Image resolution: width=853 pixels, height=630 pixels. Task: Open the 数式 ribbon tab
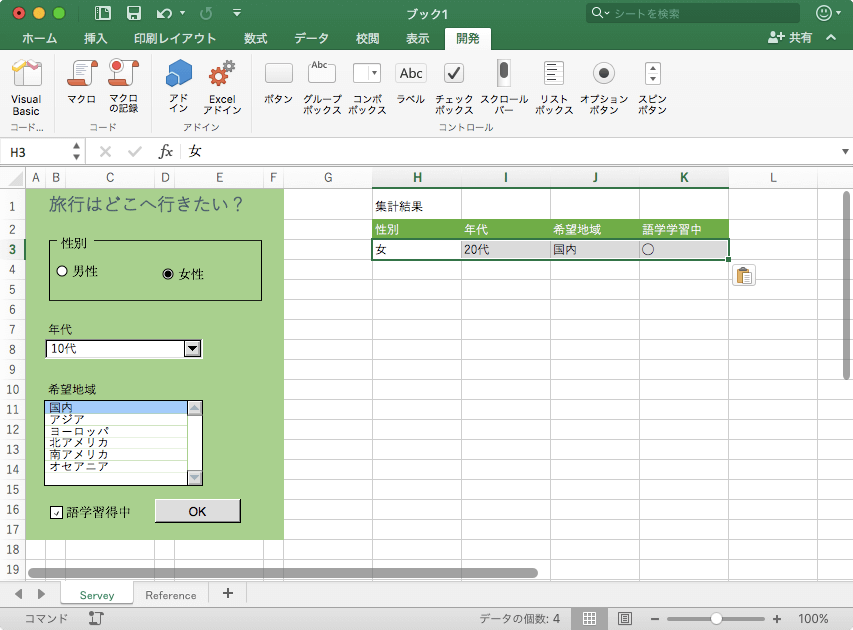point(255,38)
